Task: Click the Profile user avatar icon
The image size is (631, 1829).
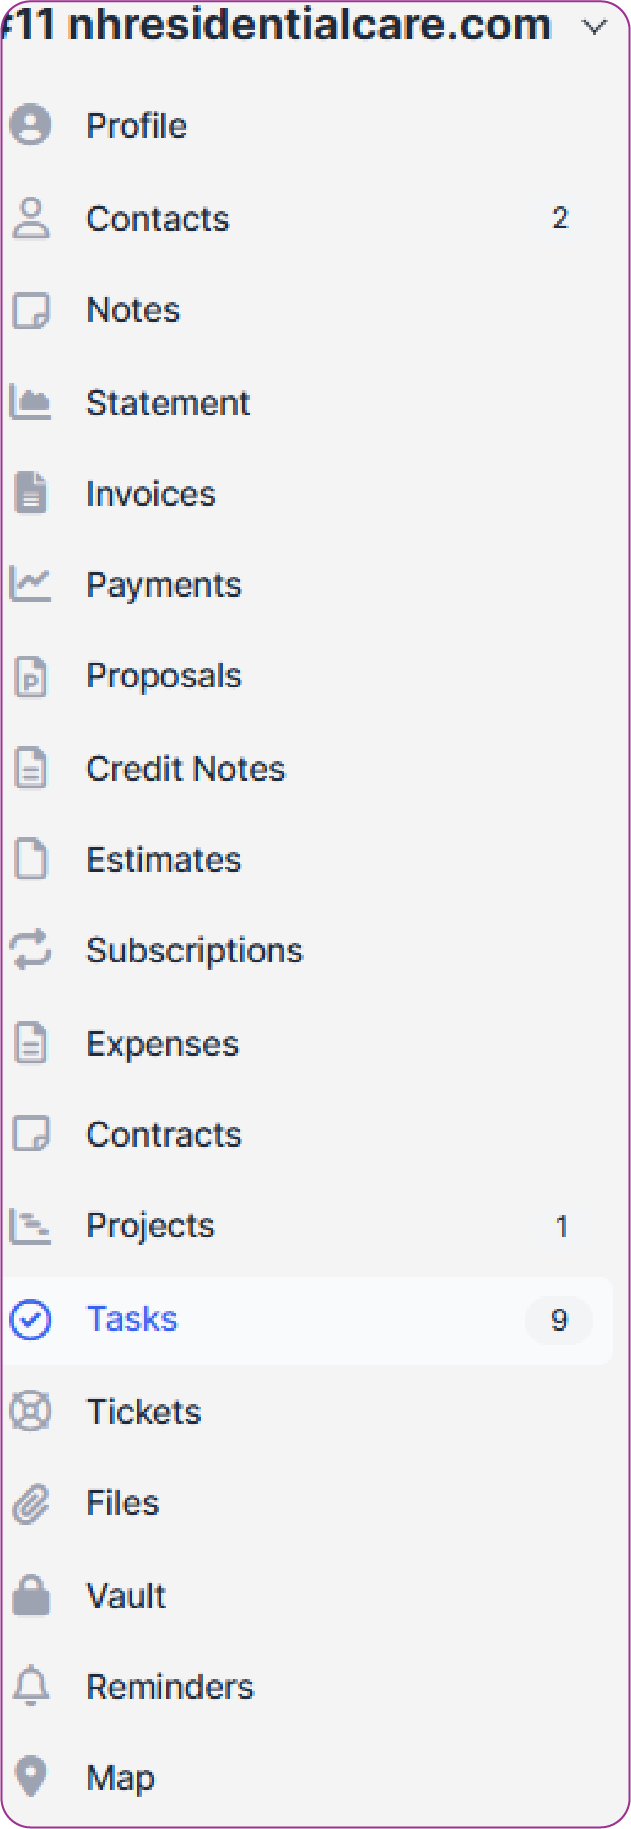Action: [x=31, y=125]
